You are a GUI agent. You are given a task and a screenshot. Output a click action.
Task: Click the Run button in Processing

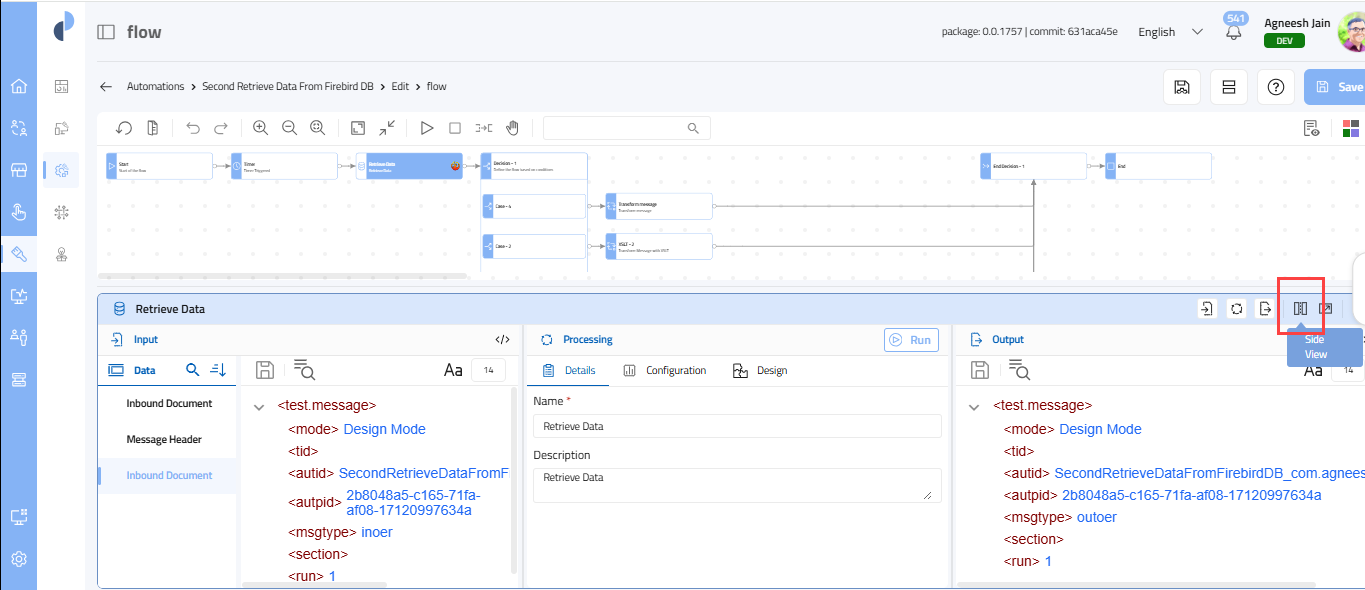pos(911,340)
